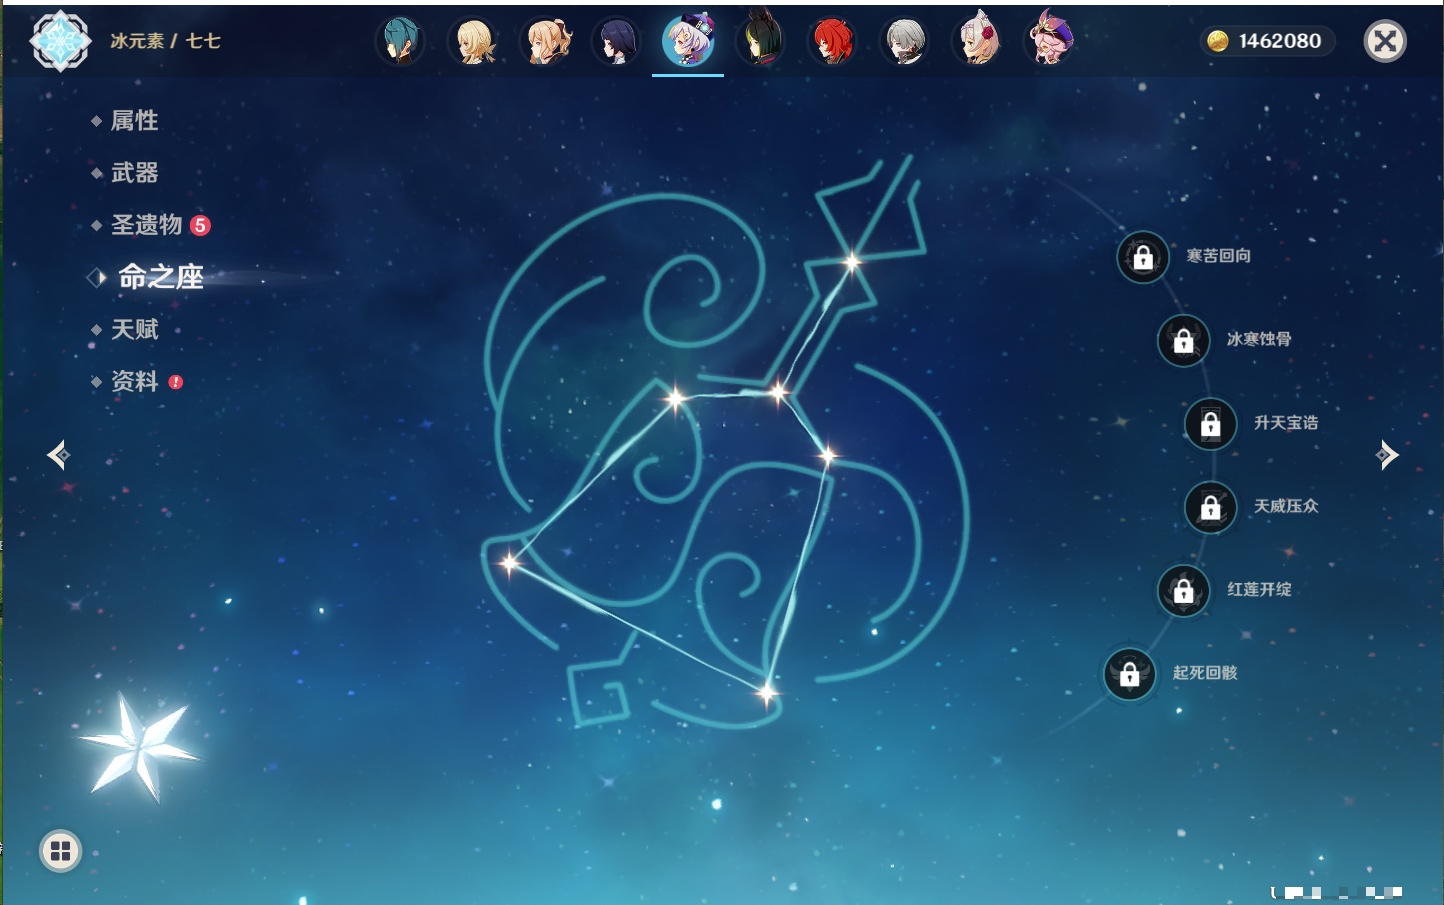Go to next character with right arrow
Image resolution: width=1444 pixels, height=905 pixels.
click(x=1387, y=455)
